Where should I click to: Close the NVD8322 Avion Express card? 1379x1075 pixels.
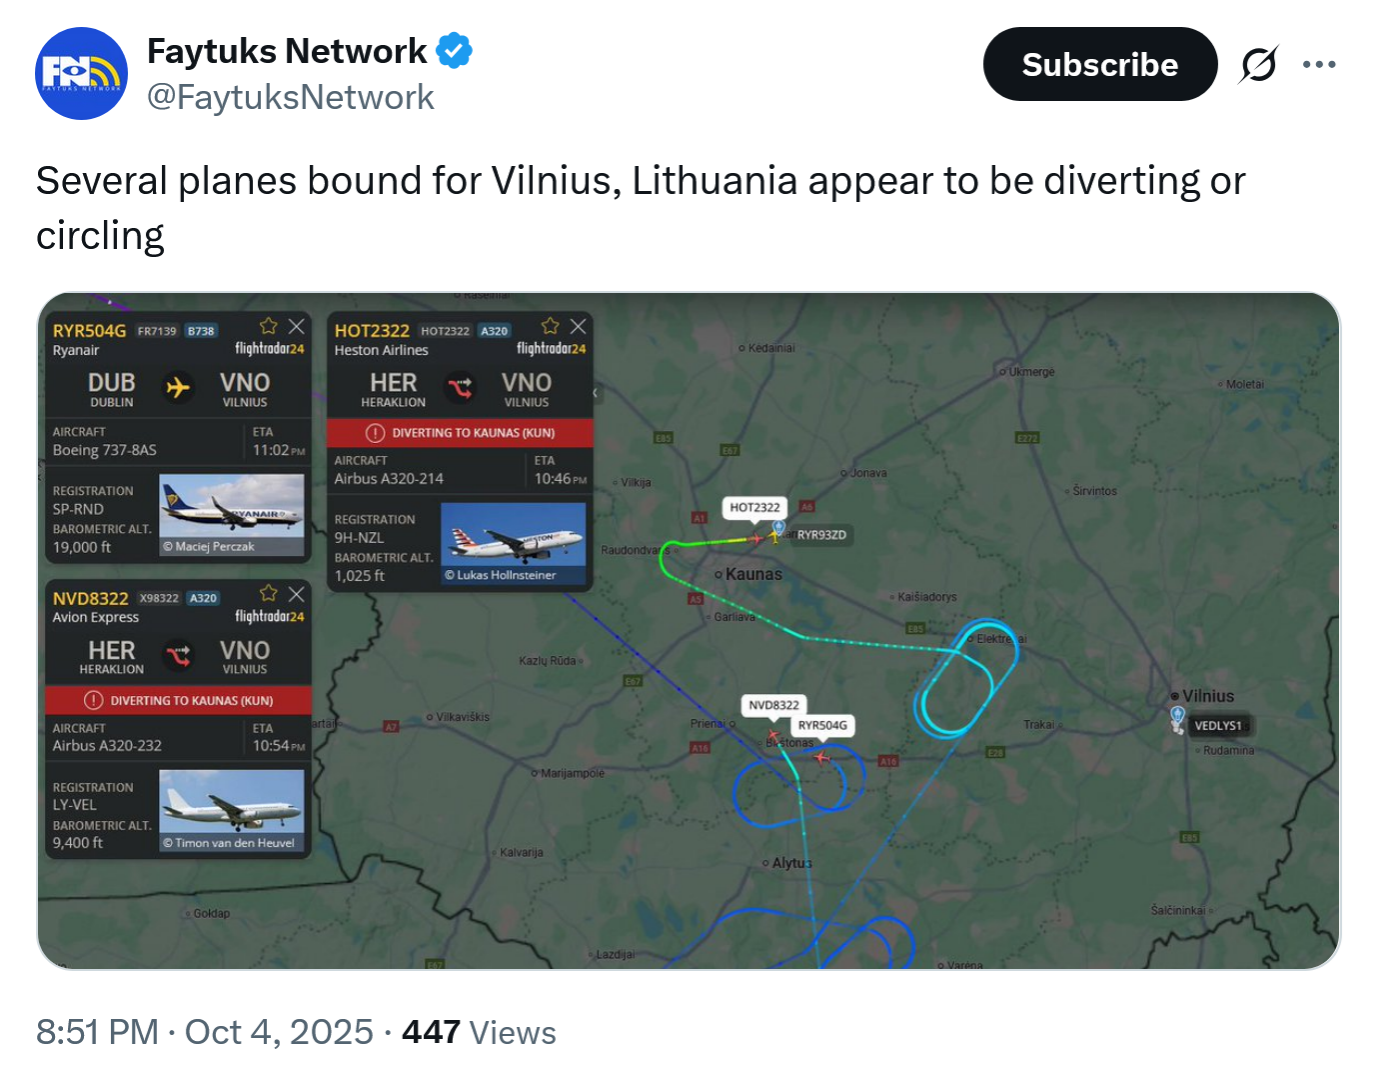pos(296,594)
